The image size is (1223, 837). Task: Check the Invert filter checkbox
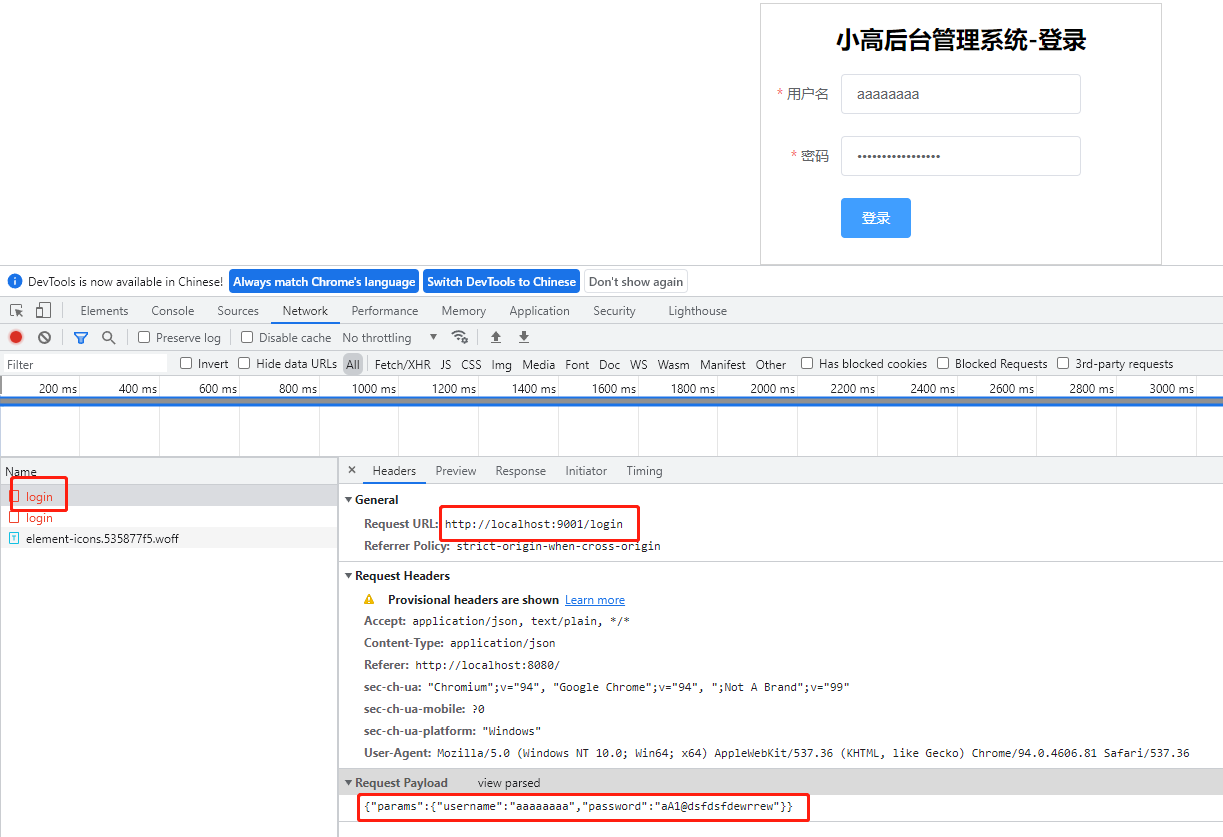click(186, 363)
